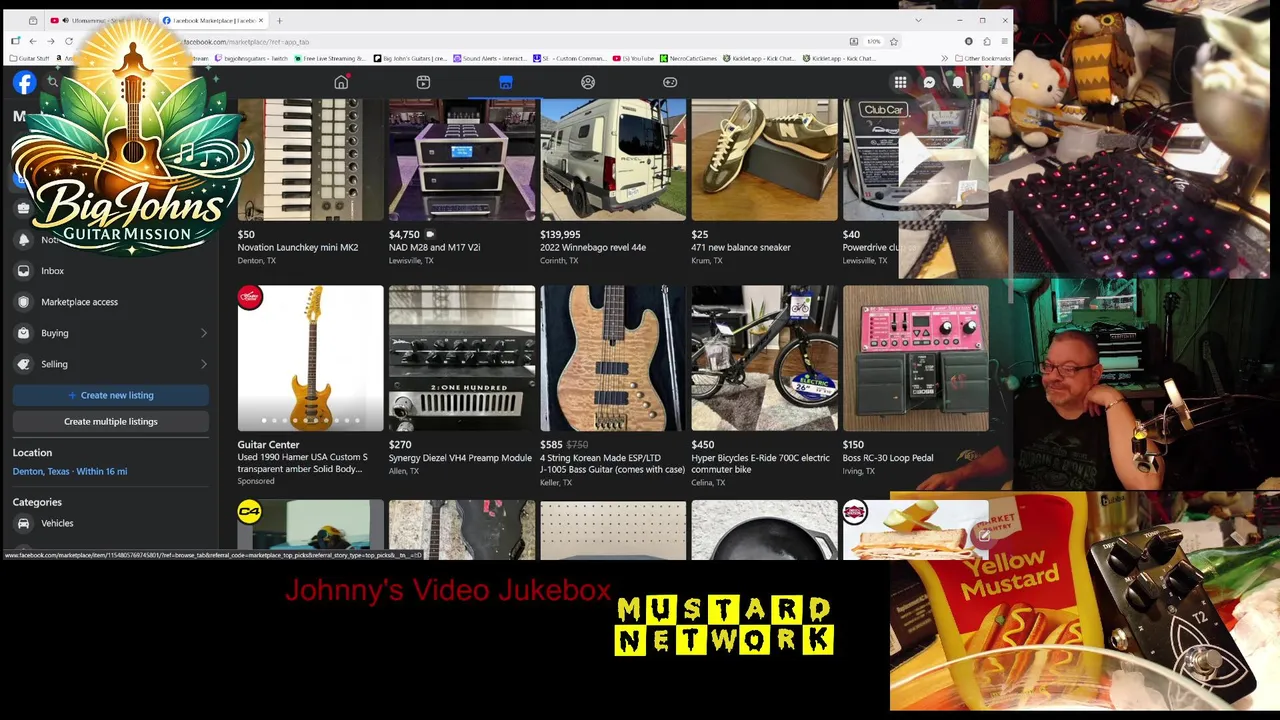This screenshot has height=720, width=1280.
Task: Show hidden bookmarks overflow chevron
Action: [944, 58]
